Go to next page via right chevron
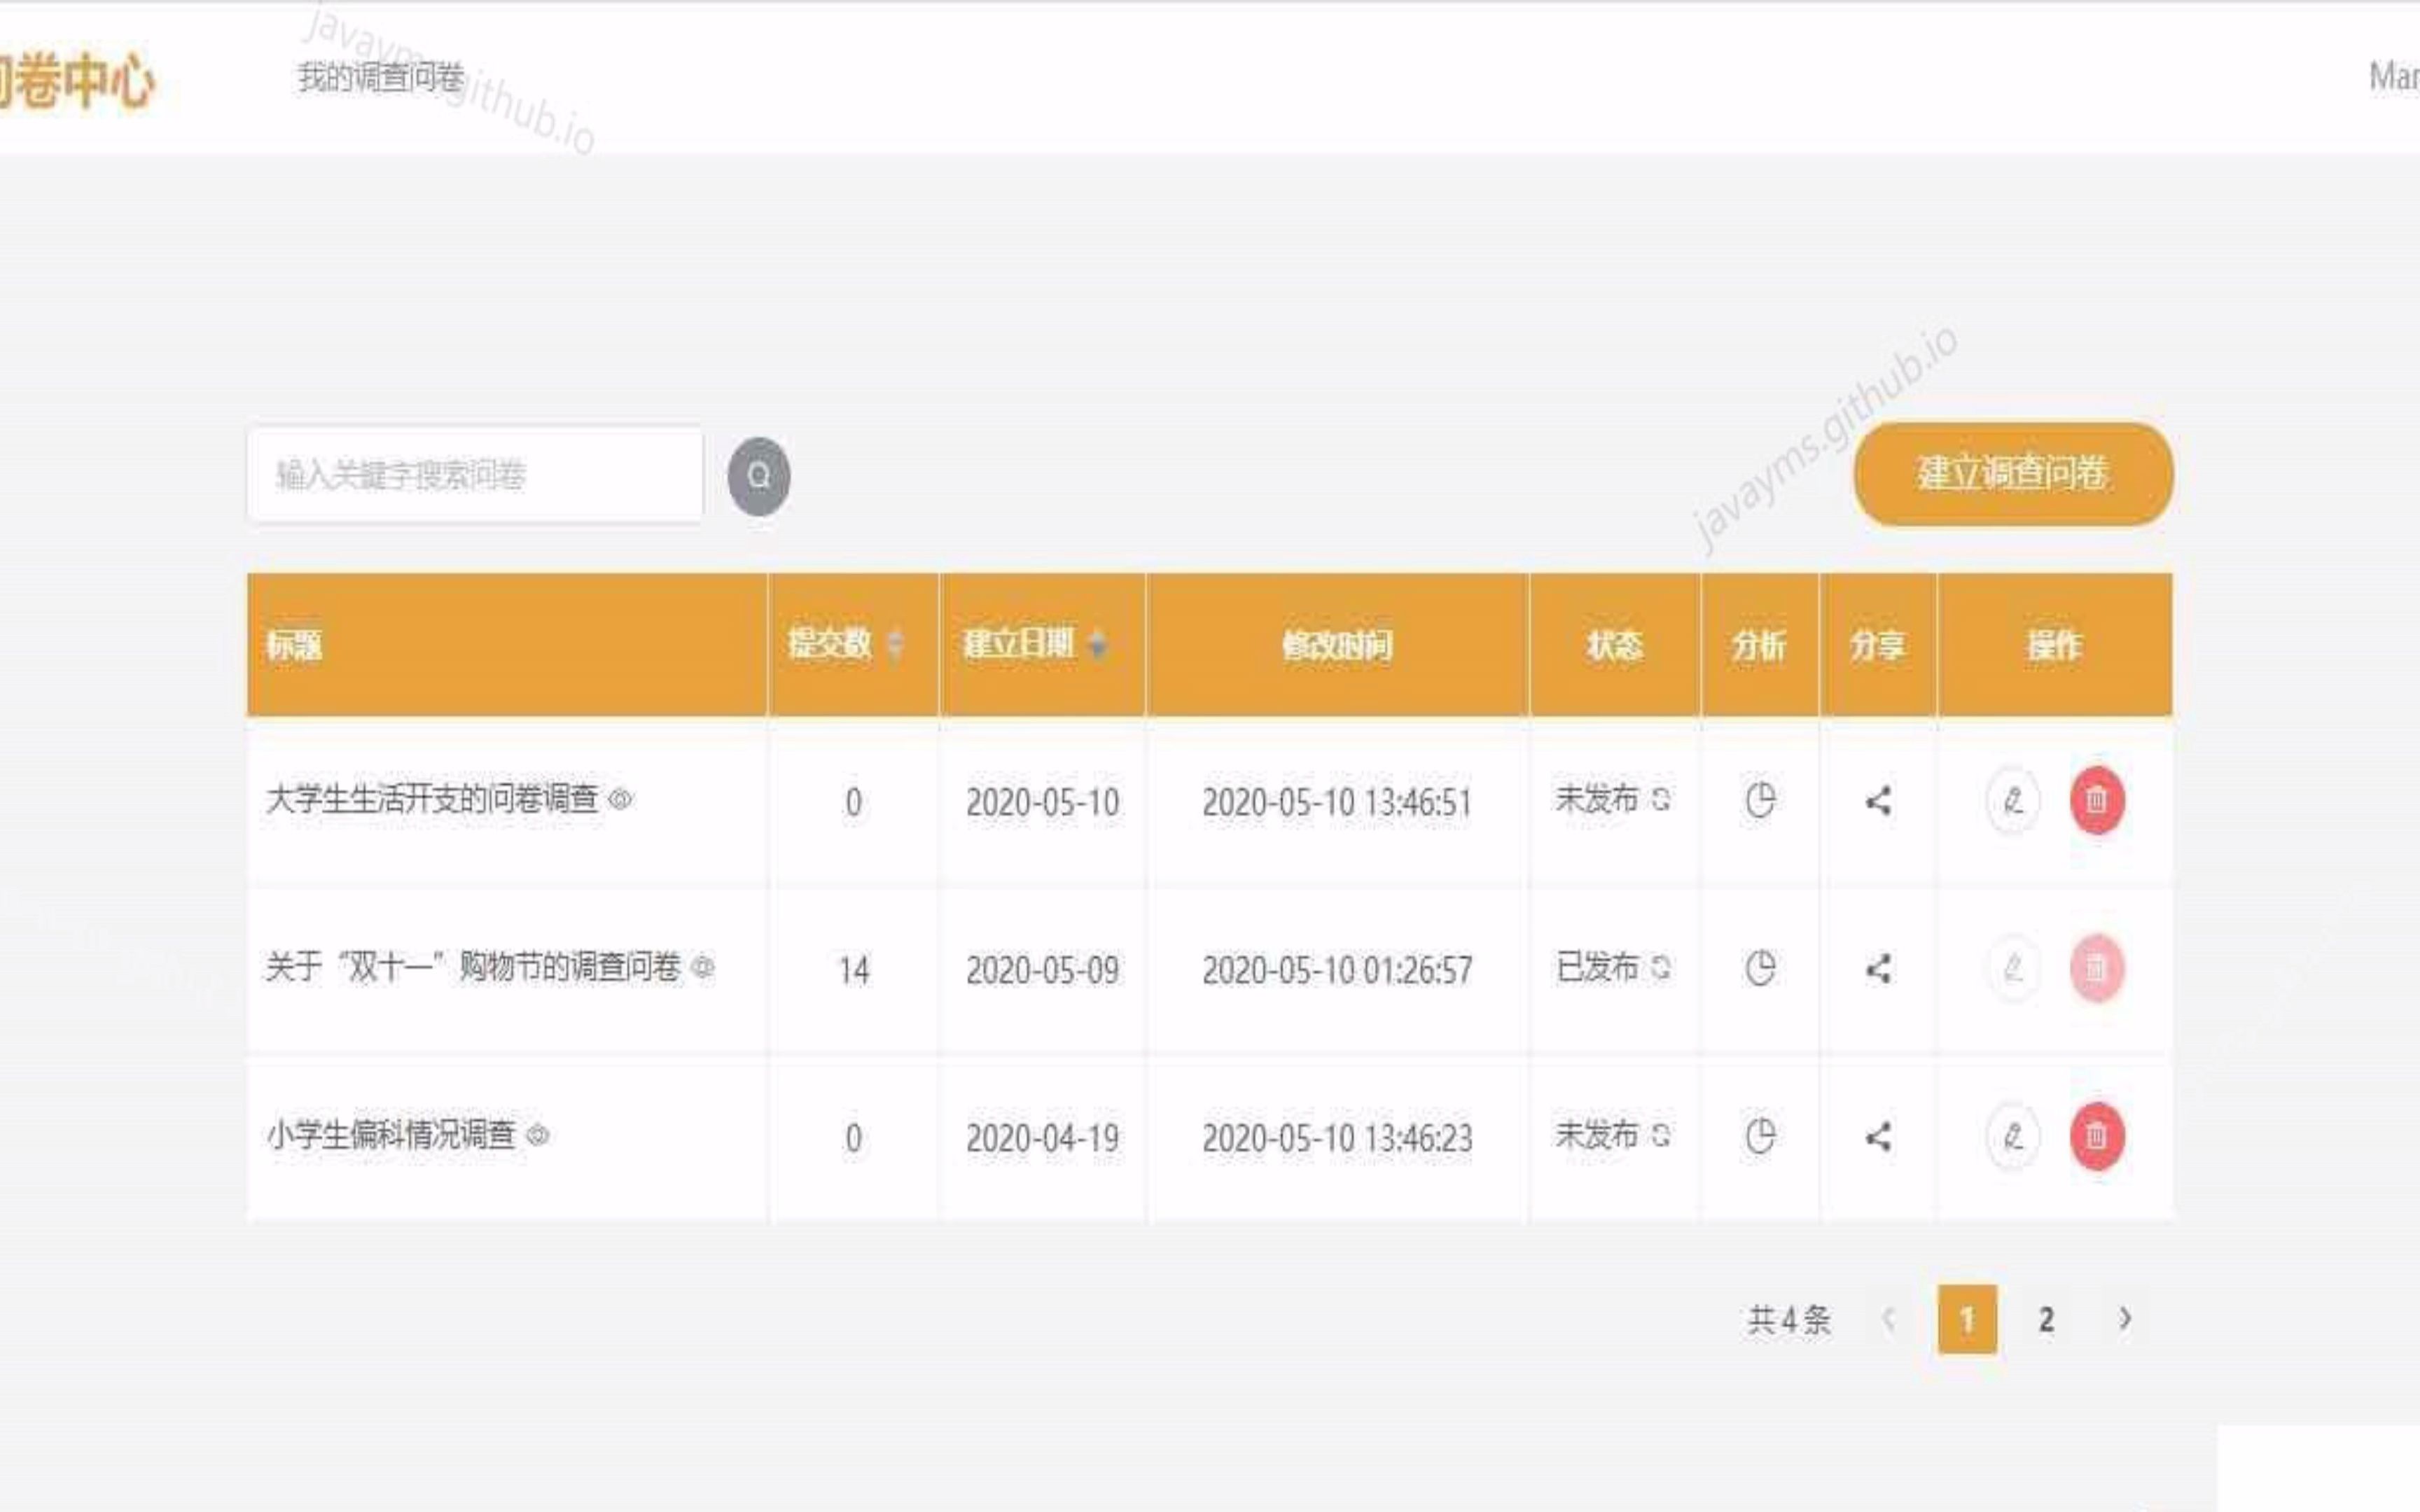 pos(2125,1319)
